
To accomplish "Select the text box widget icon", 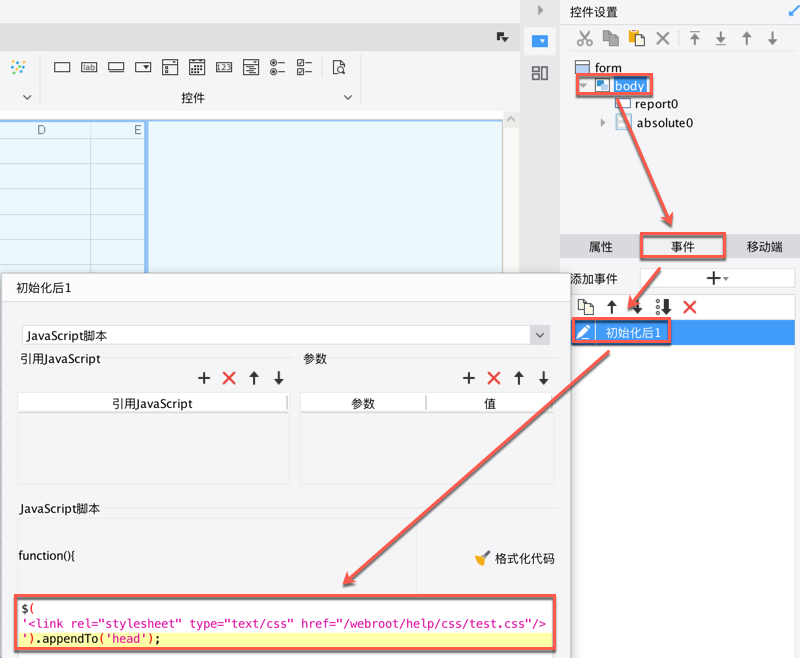I will click(x=62, y=67).
